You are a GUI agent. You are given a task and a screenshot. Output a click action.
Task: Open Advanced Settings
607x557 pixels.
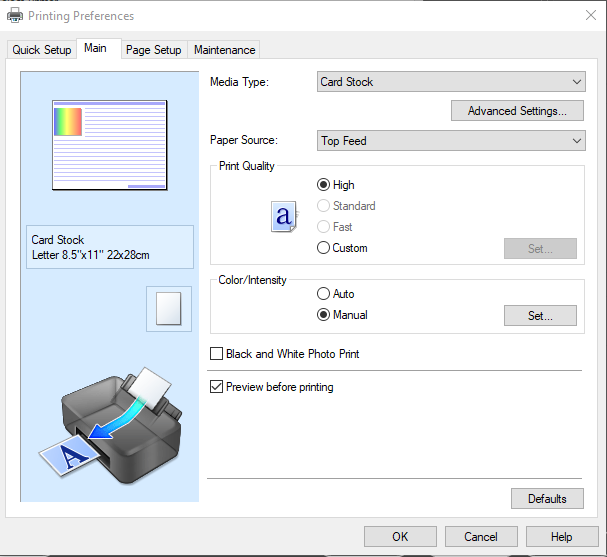click(x=517, y=111)
